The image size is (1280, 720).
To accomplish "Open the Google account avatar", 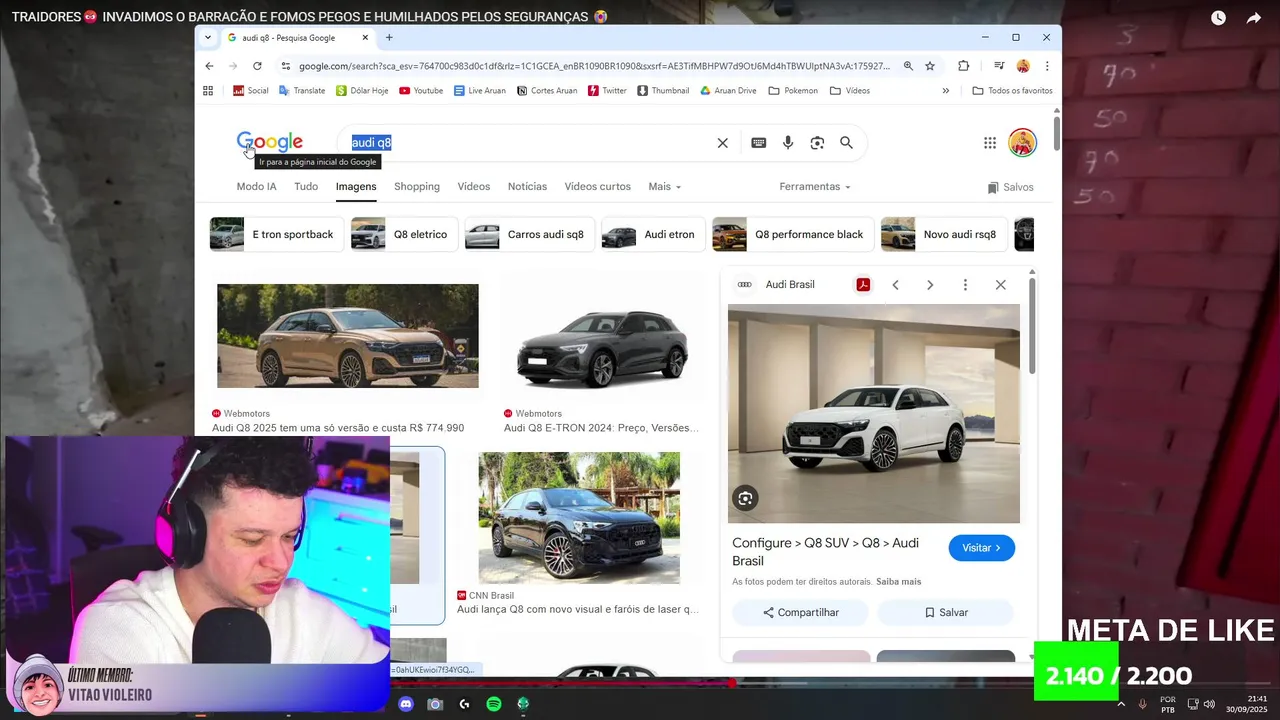I will pyautogui.click(x=1022, y=142).
